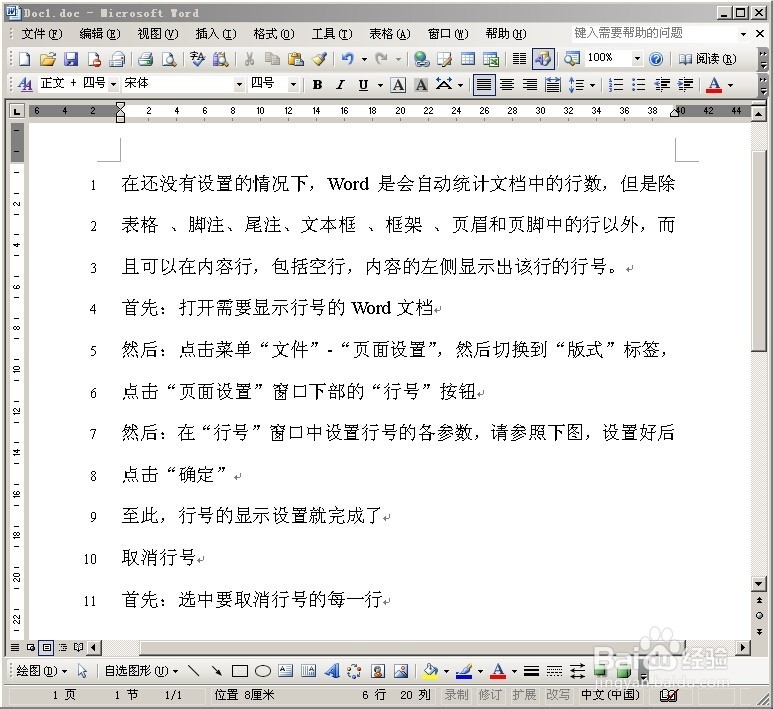
Task: Expand the underline style arrow
Action: tap(380, 85)
